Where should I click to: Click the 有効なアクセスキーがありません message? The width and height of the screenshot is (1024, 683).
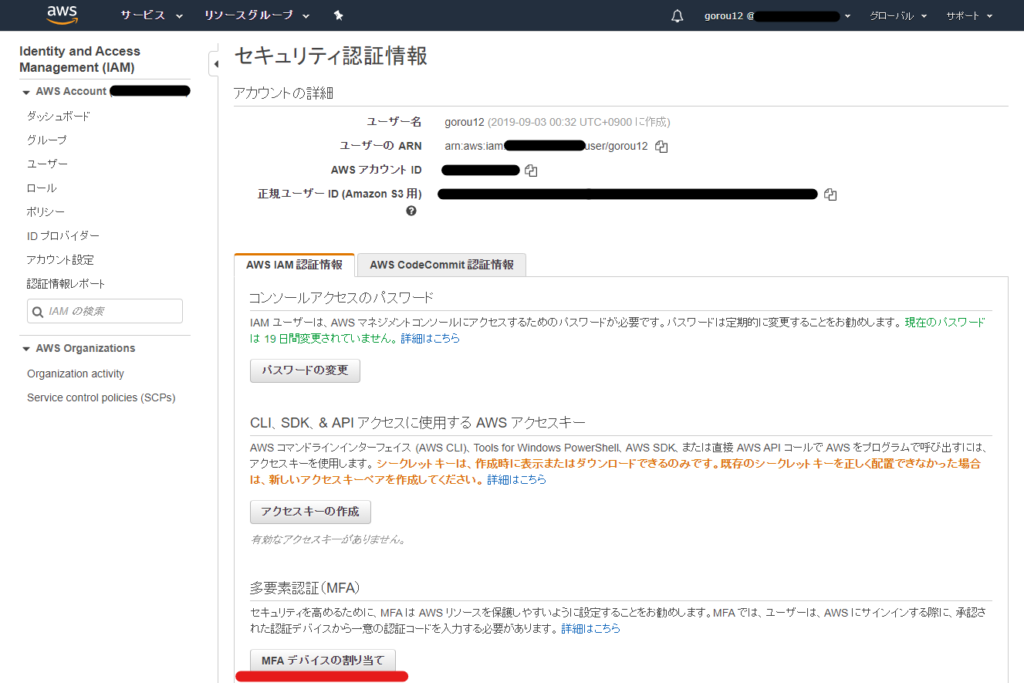tap(328, 539)
